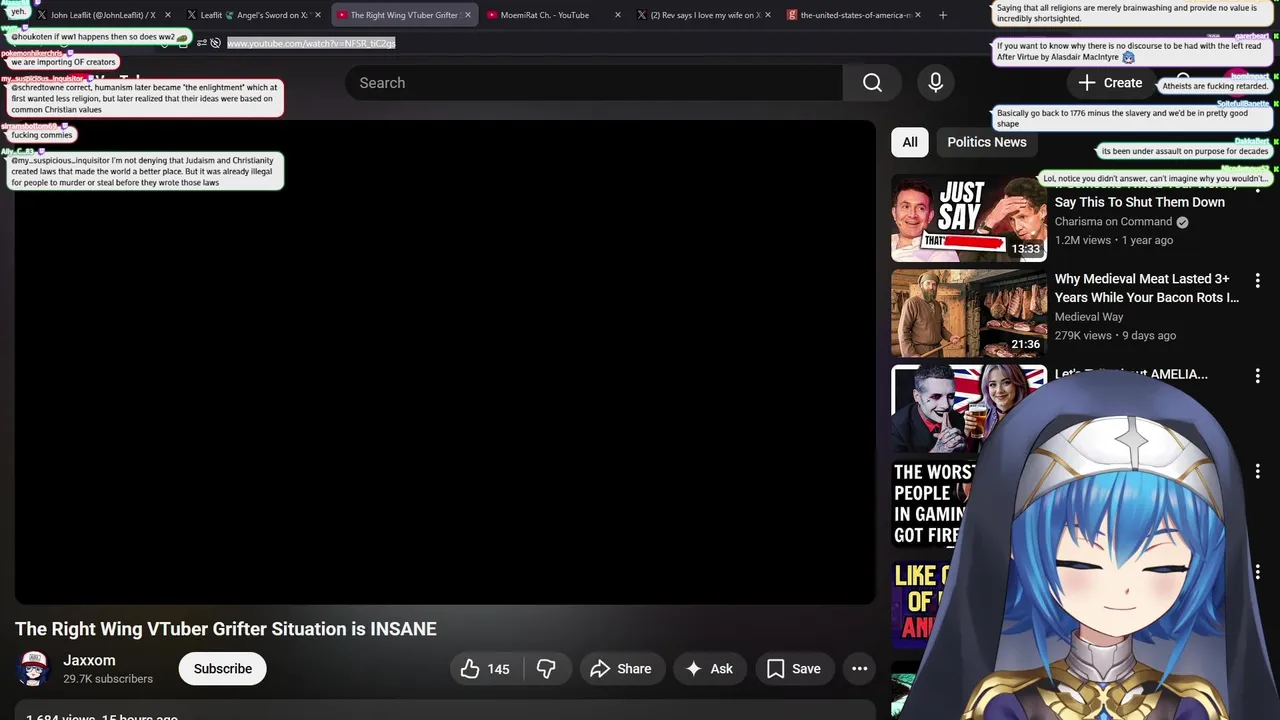Close the John Leaflit X tab
This screenshot has height=720, width=1280.
click(x=167, y=15)
